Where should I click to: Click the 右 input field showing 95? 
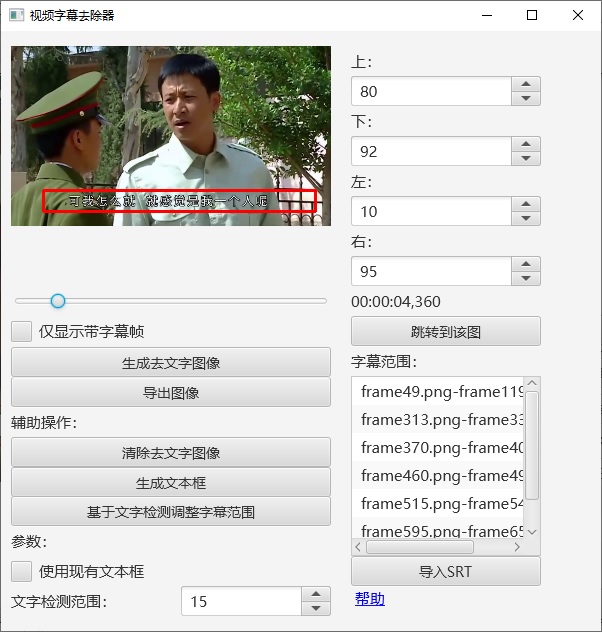[x=431, y=271]
